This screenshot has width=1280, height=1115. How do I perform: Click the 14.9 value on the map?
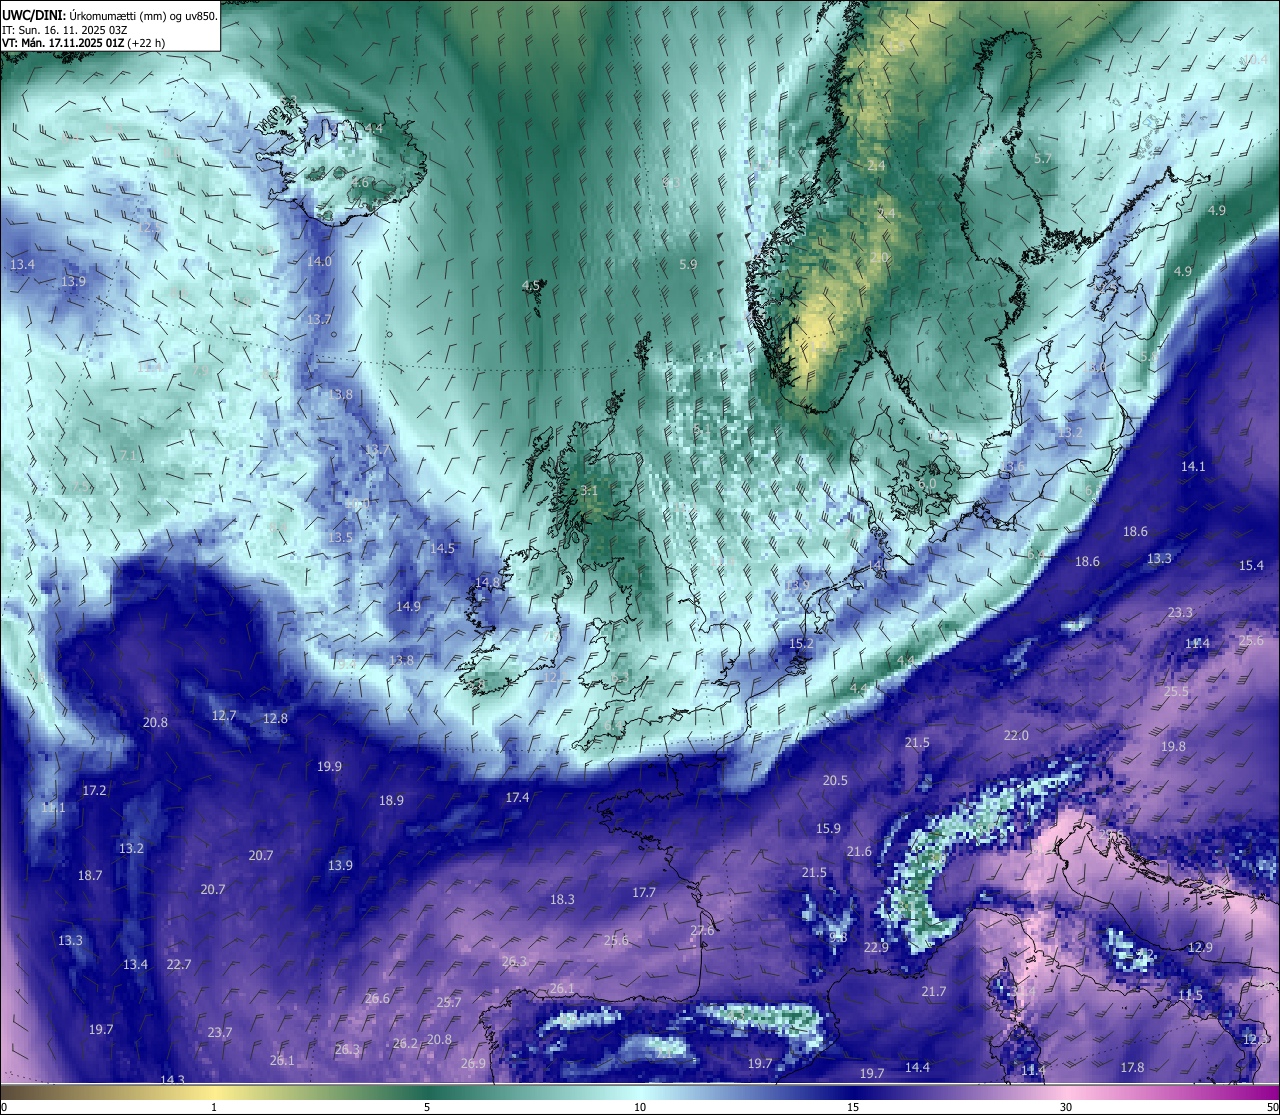(408, 607)
